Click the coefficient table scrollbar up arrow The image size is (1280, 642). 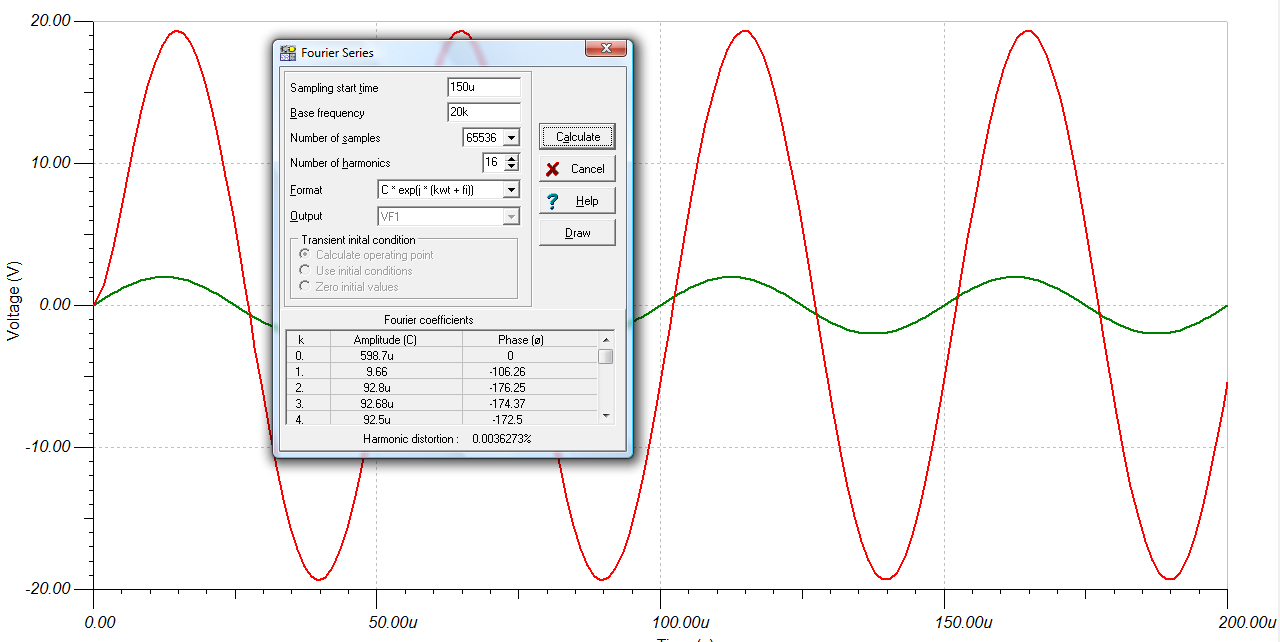click(605, 340)
